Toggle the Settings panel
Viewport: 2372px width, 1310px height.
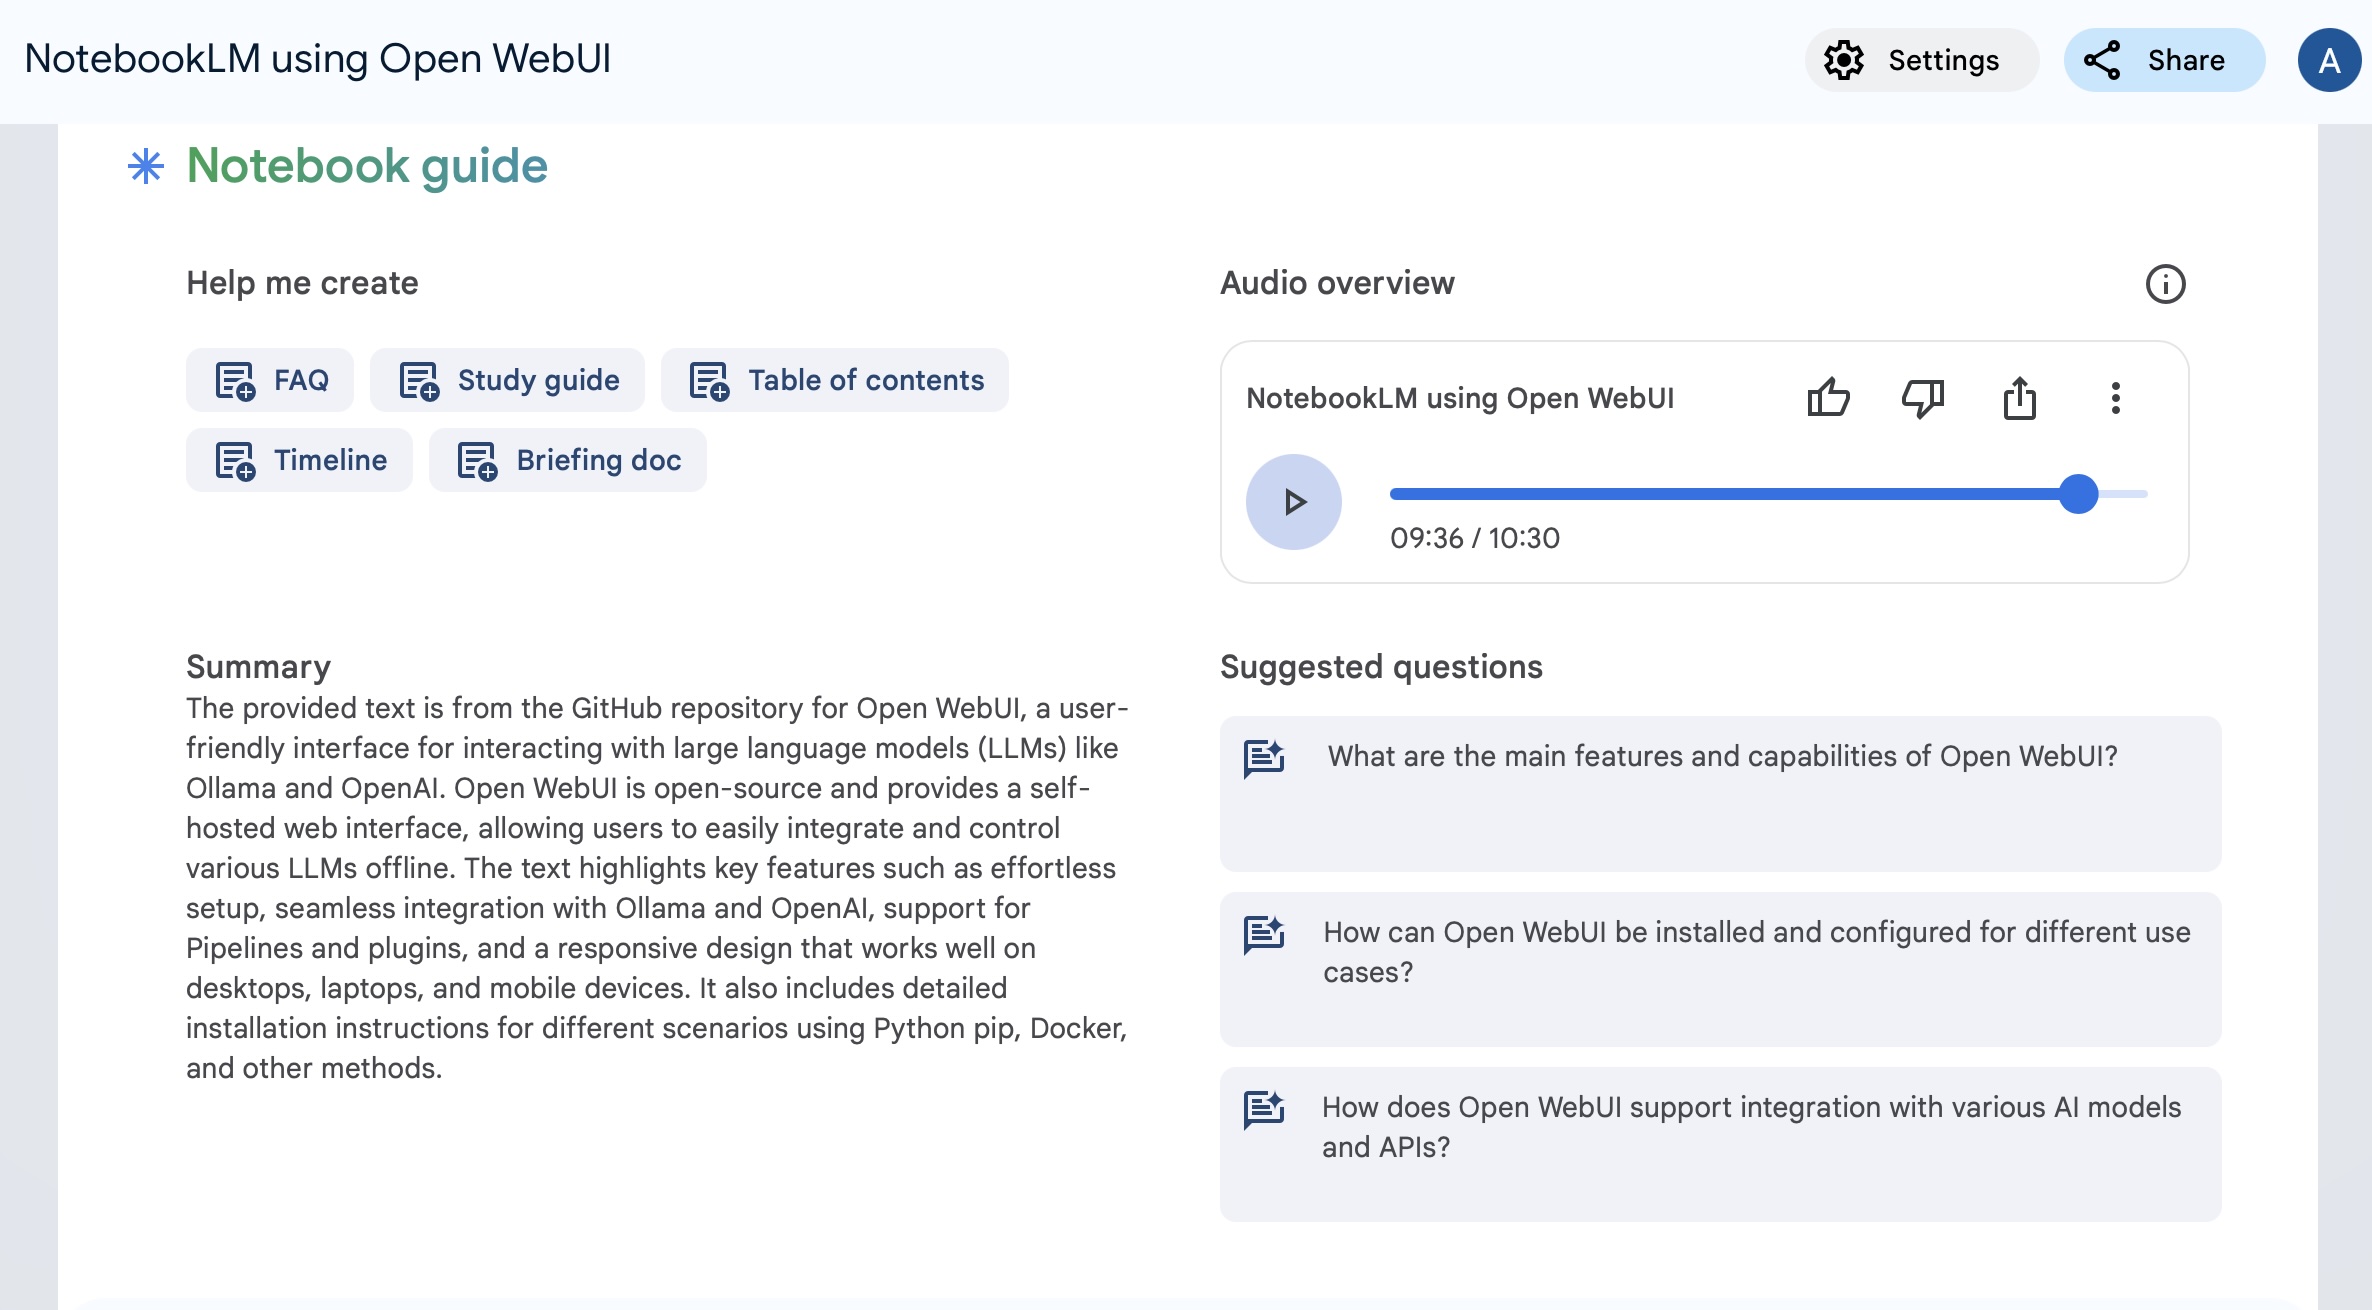click(x=1911, y=60)
